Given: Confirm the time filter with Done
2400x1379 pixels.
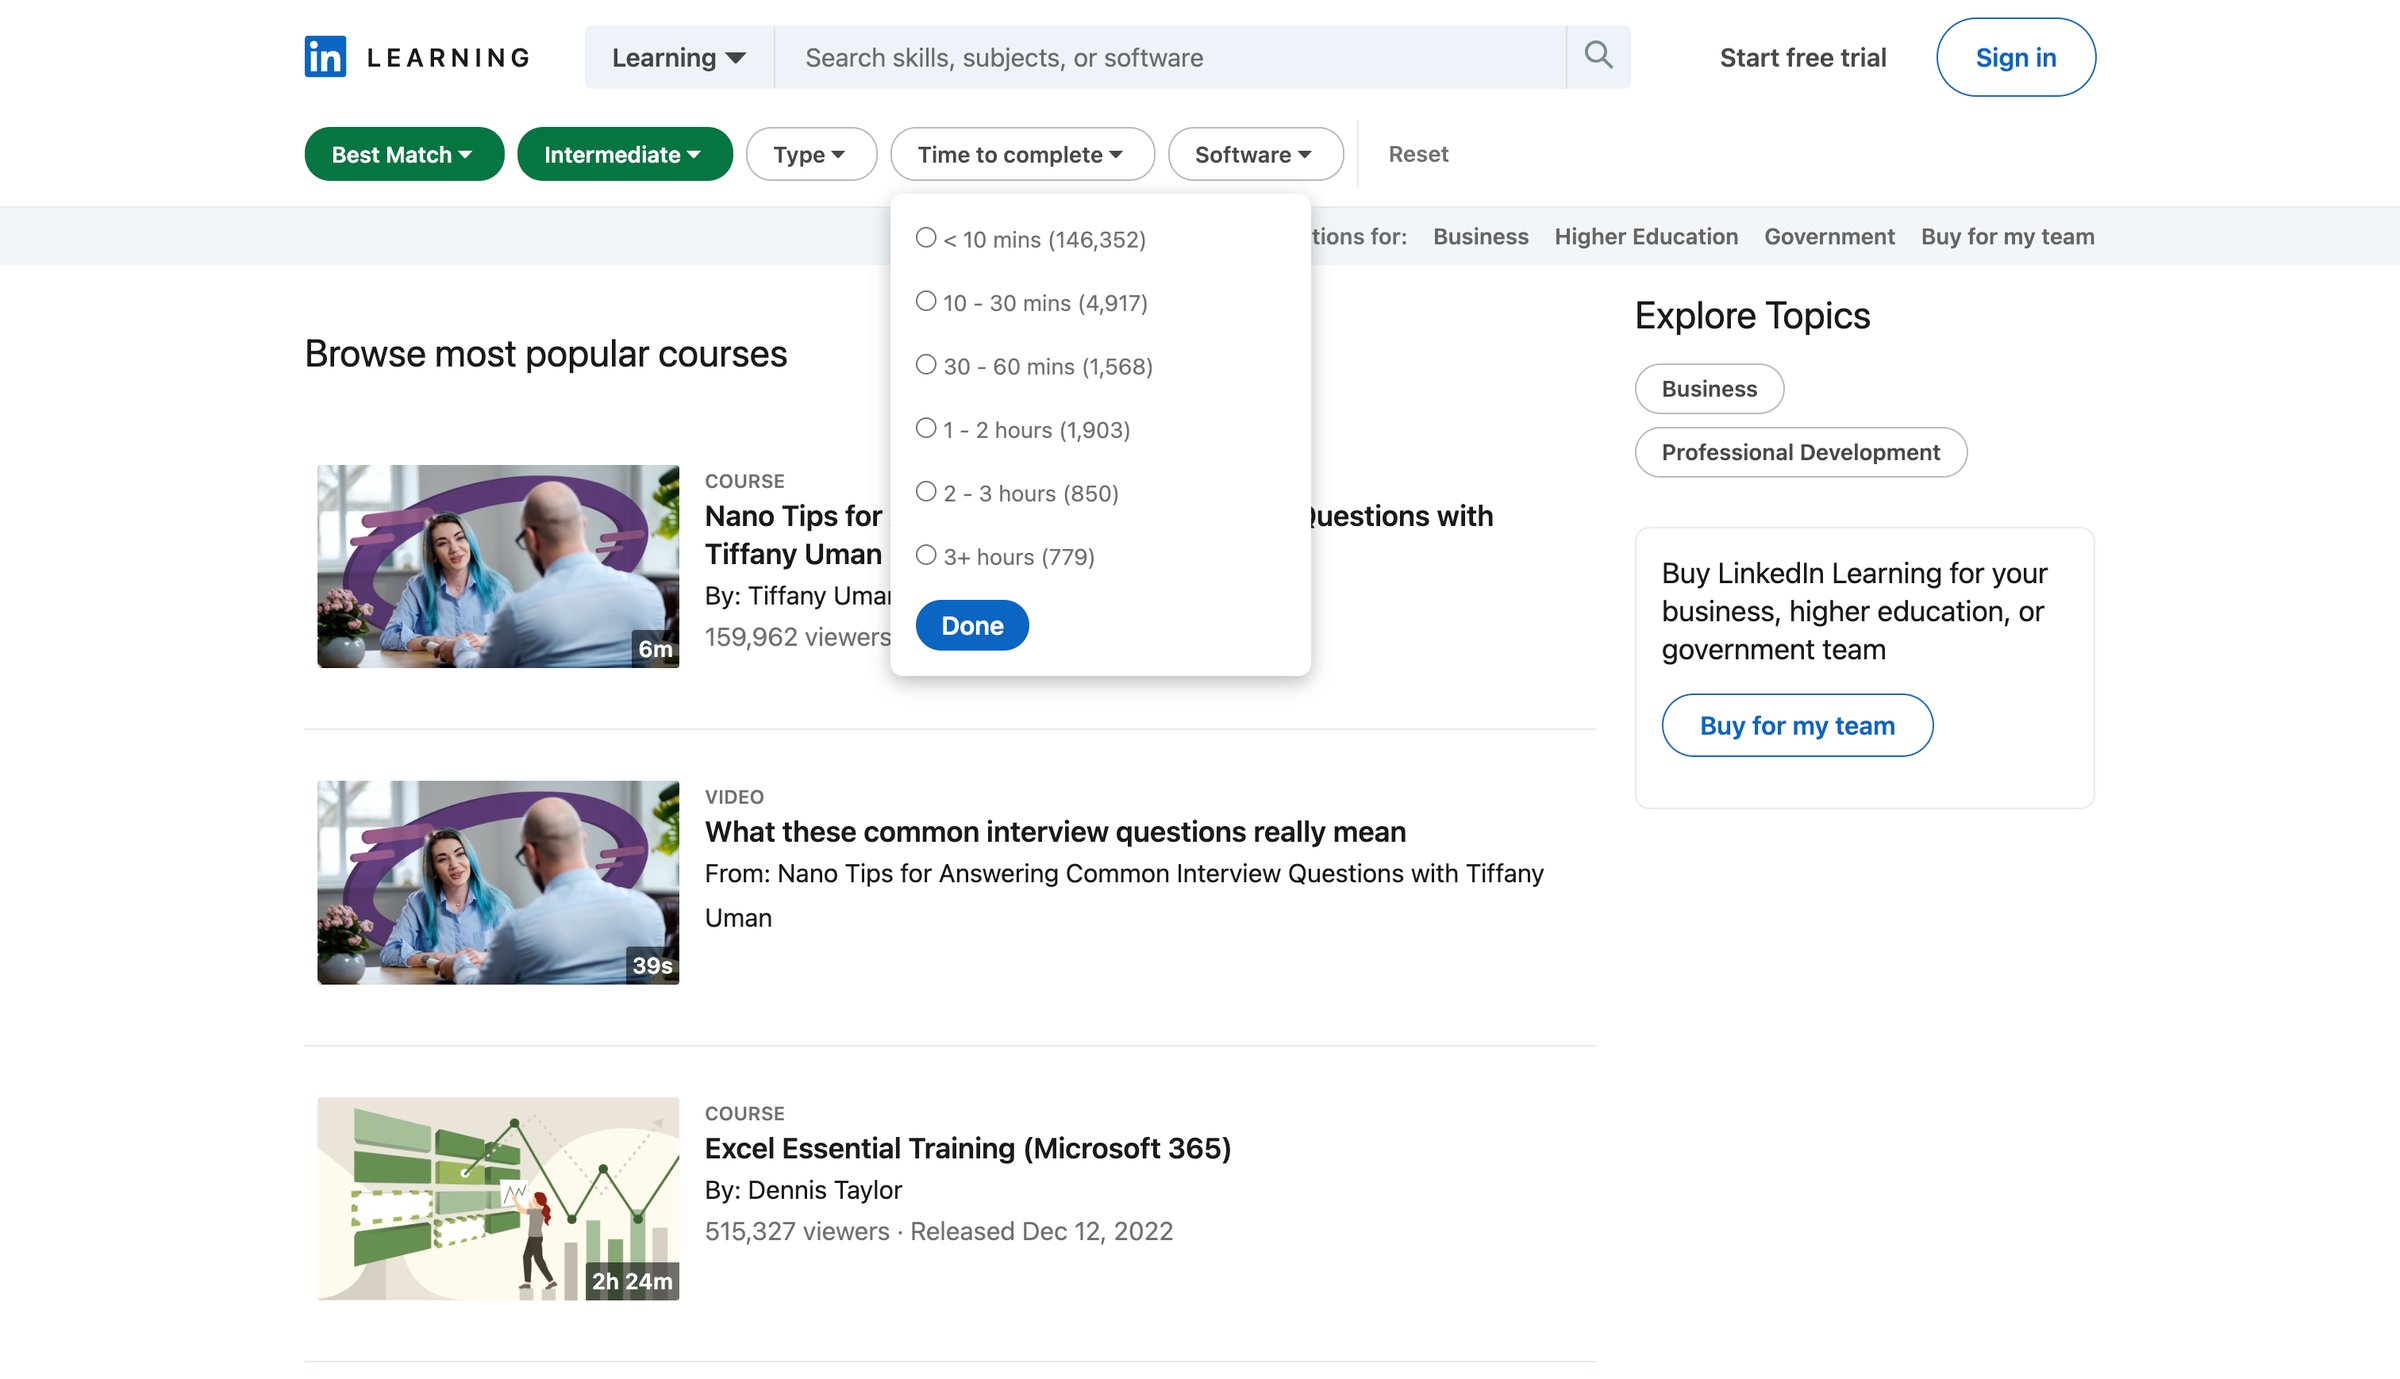Looking at the screenshot, I should 972,625.
